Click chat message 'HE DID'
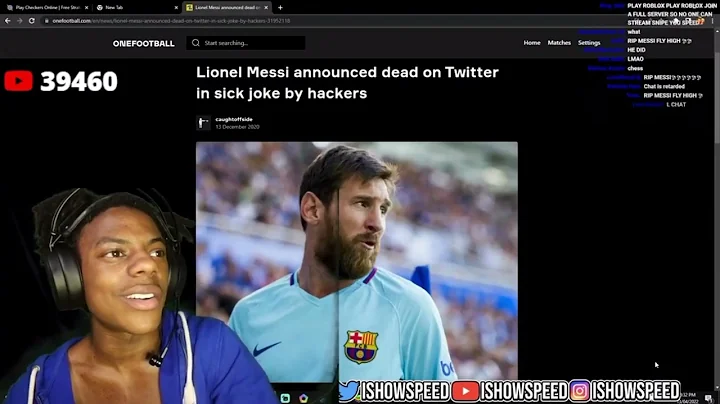This screenshot has width=720, height=404. pyautogui.click(x=636, y=50)
